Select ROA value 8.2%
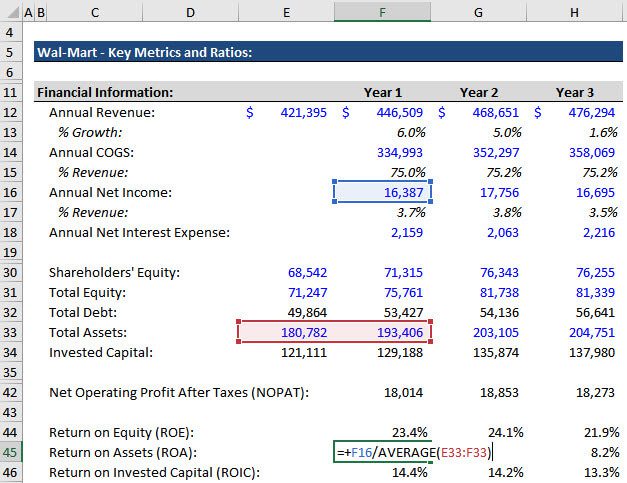 tap(605, 452)
